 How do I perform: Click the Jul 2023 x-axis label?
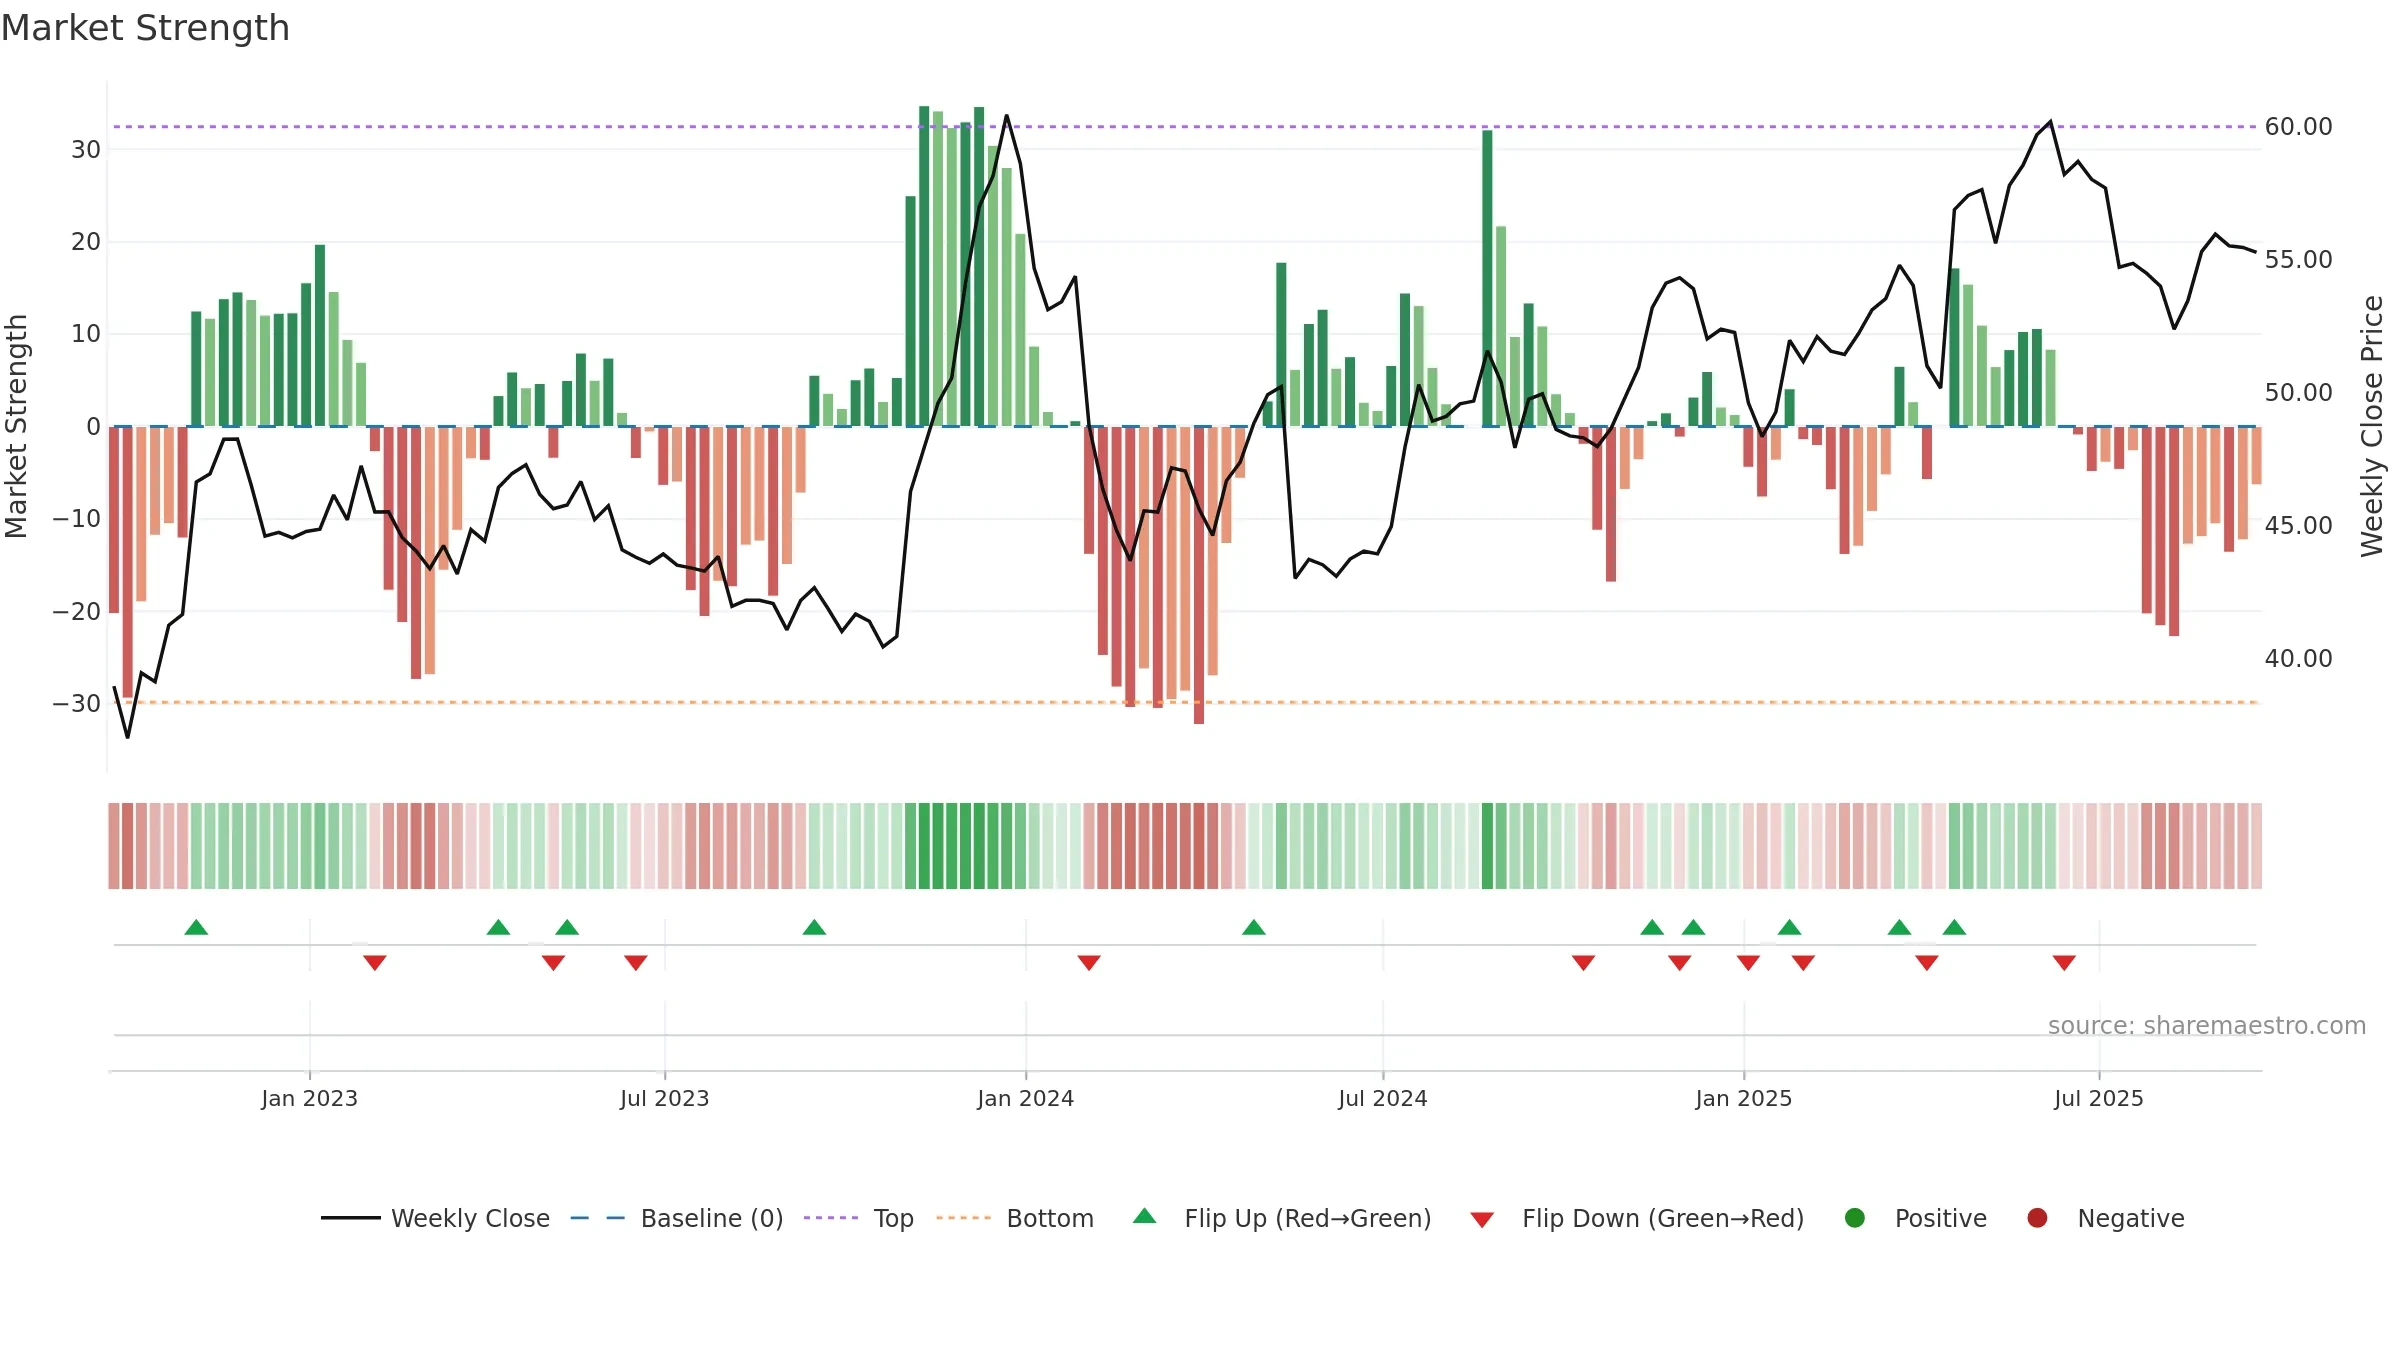pyautogui.click(x=664, y=1098)
